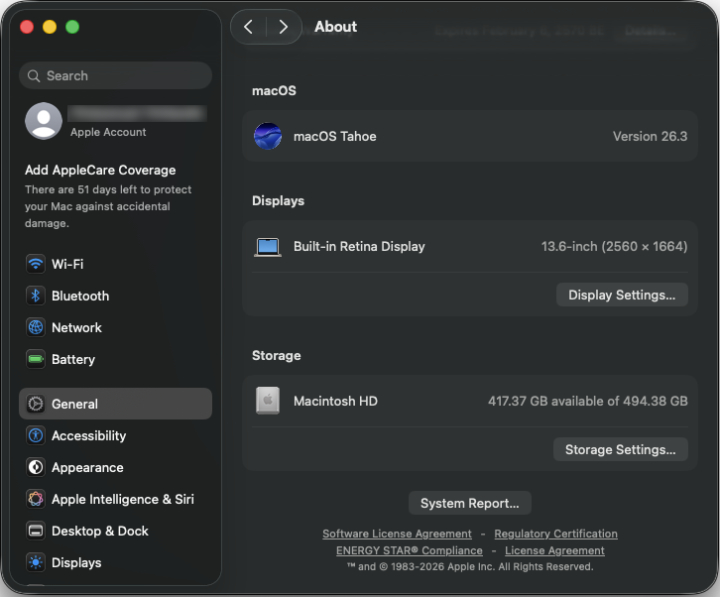This screenshot has height=597, width=720.
Task: Click the Search field in sidebar
Action: 115,76
